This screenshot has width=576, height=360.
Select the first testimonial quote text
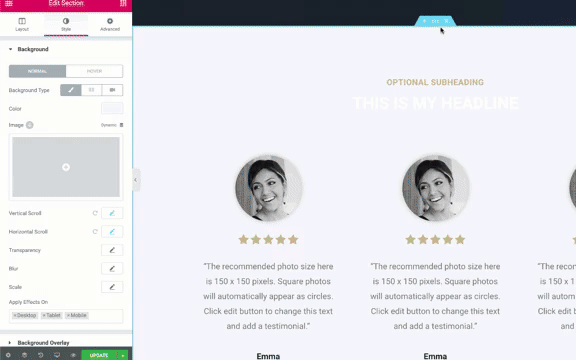click(268, 296)
